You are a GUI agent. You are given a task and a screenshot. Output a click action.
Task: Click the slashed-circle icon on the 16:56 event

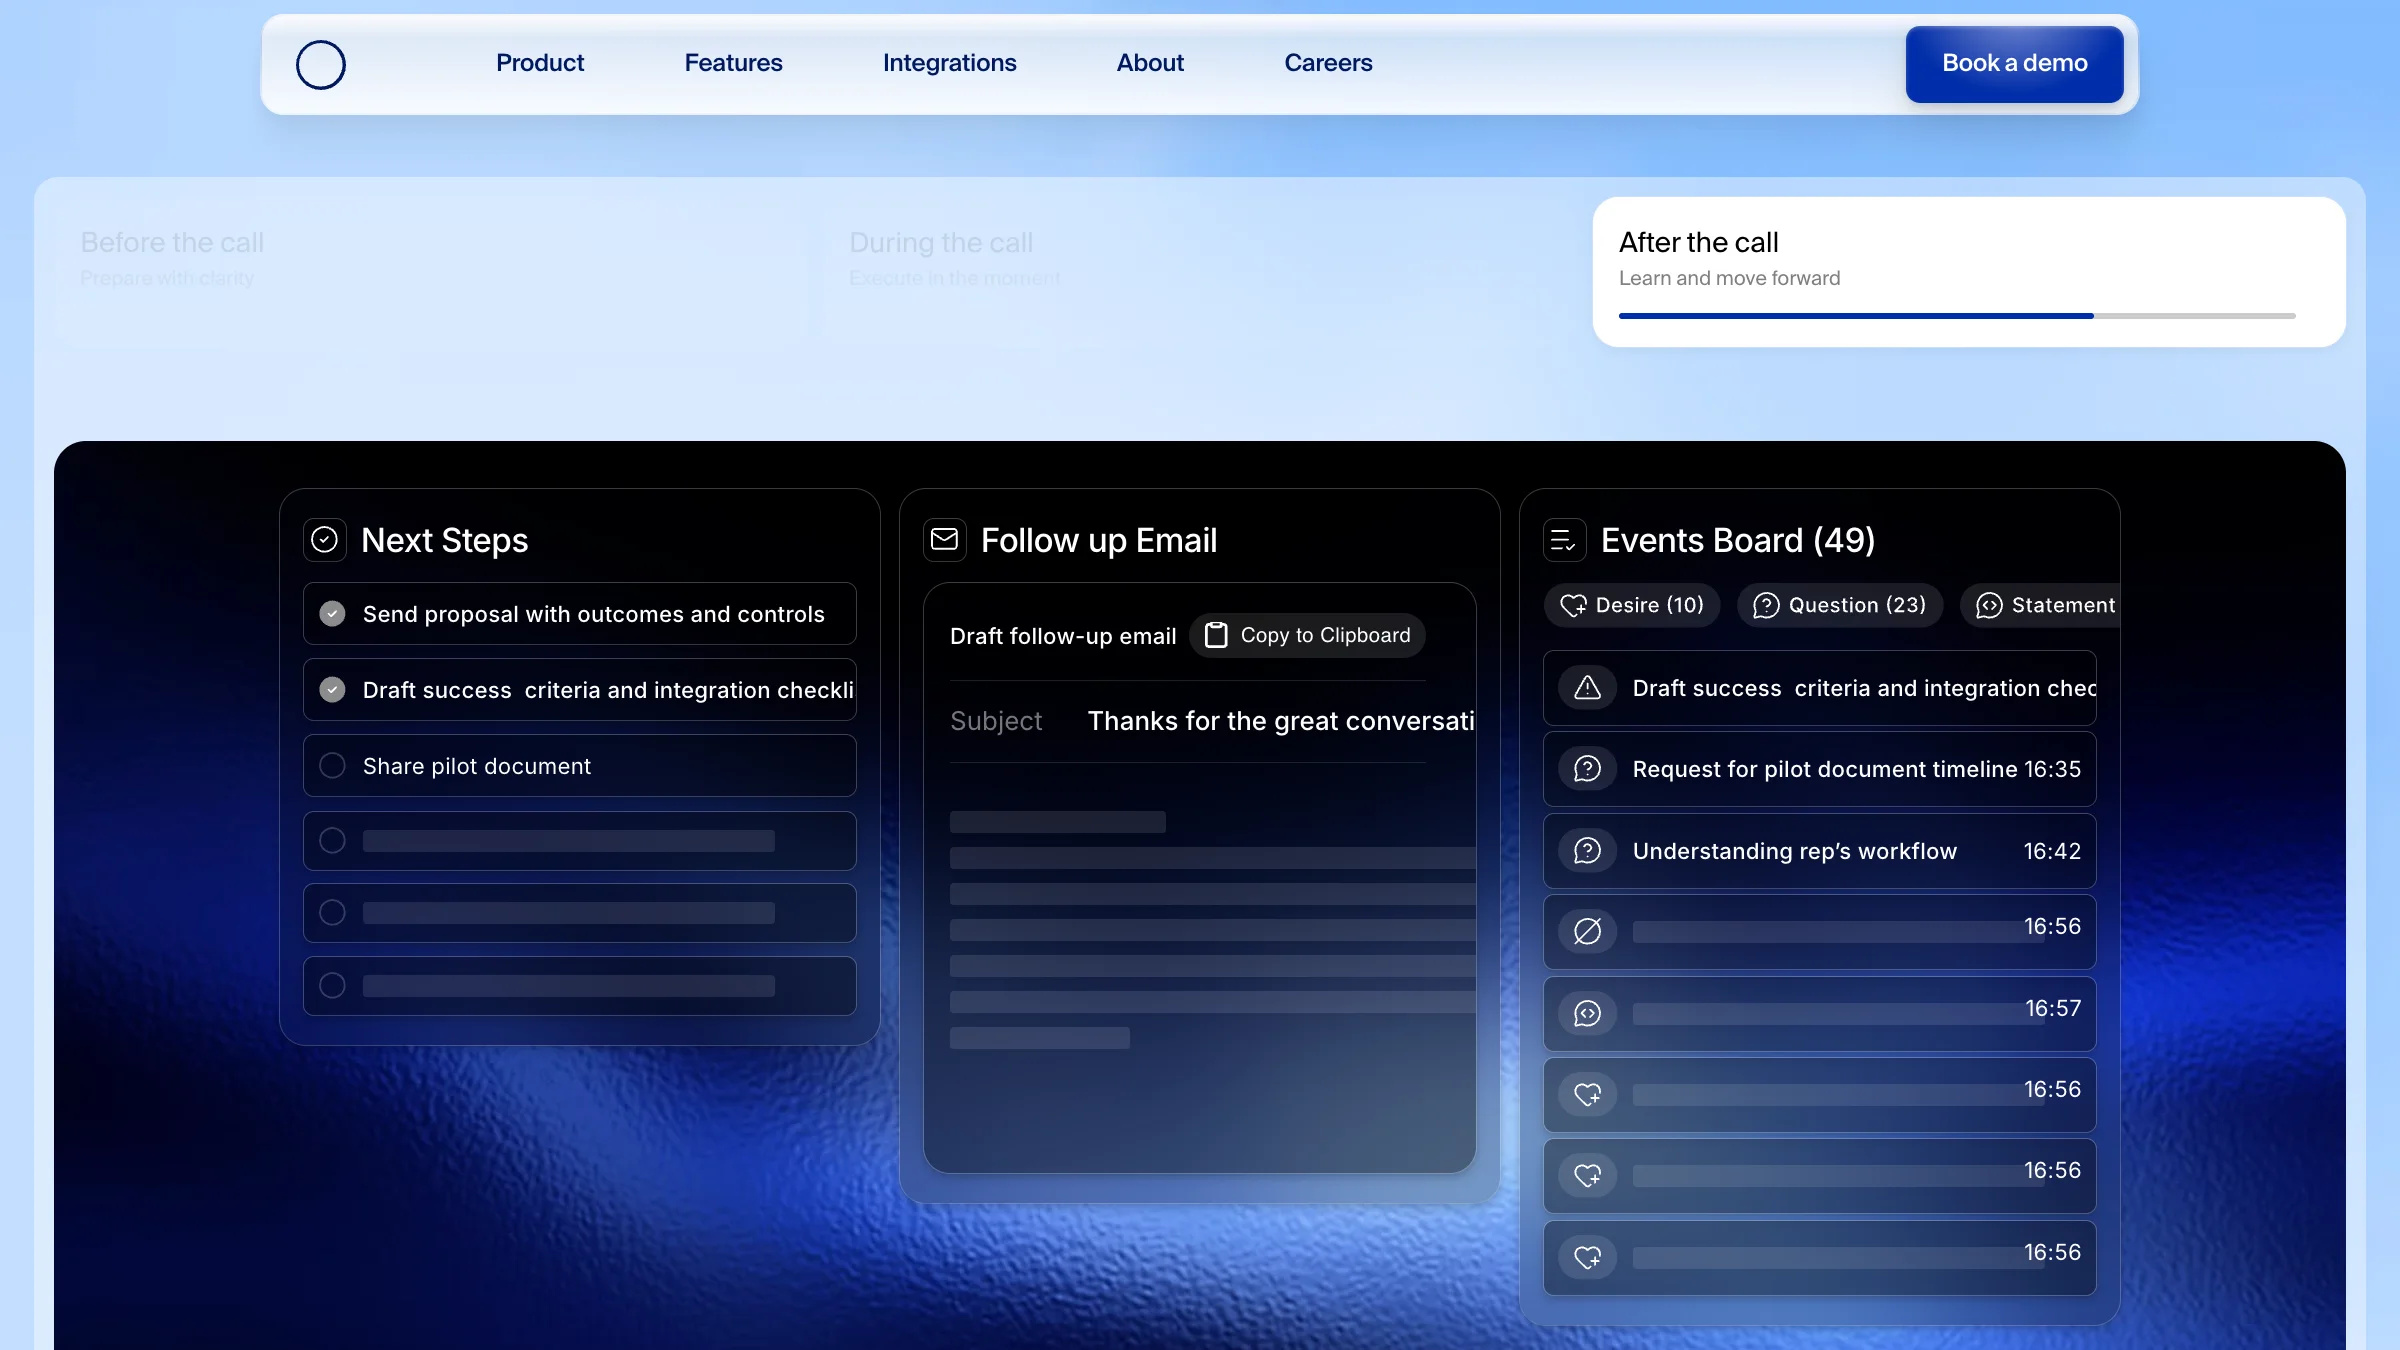pos(1587,932)
